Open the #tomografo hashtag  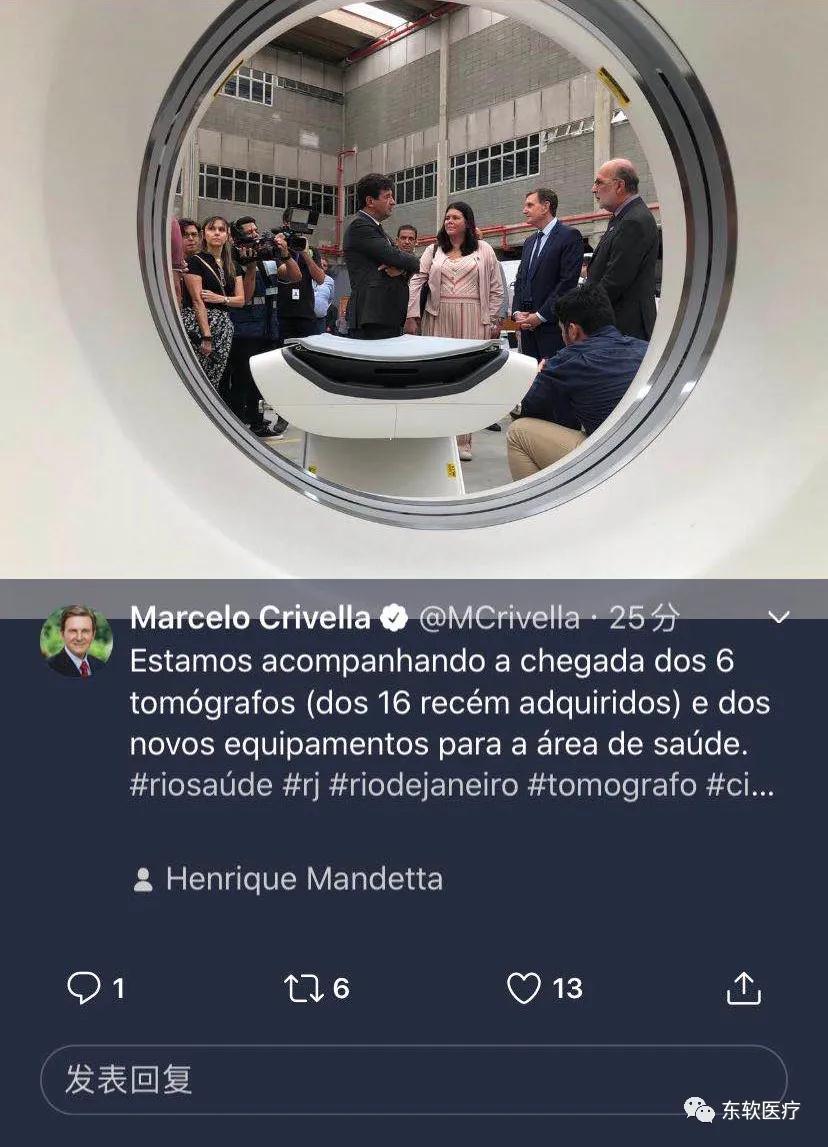(612, 786)
